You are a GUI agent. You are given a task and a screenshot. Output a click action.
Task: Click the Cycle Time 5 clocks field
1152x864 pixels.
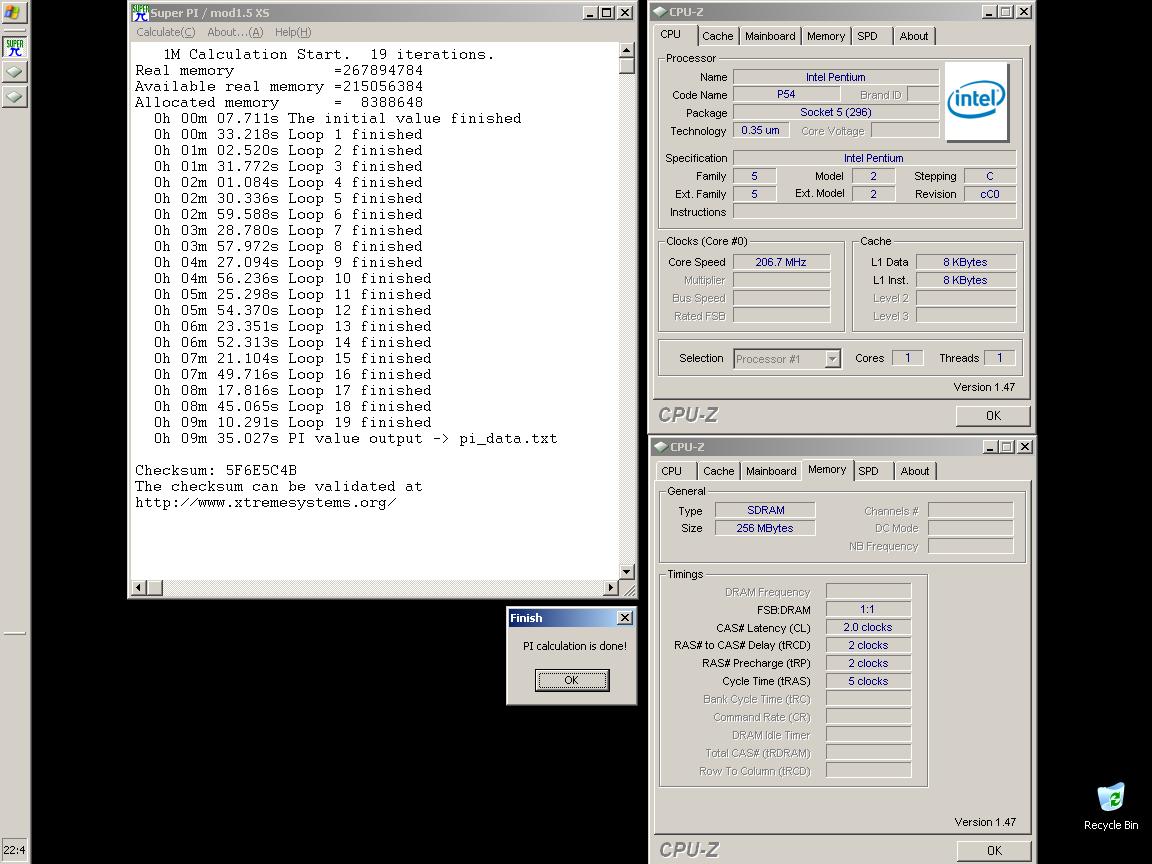[868, 681]
